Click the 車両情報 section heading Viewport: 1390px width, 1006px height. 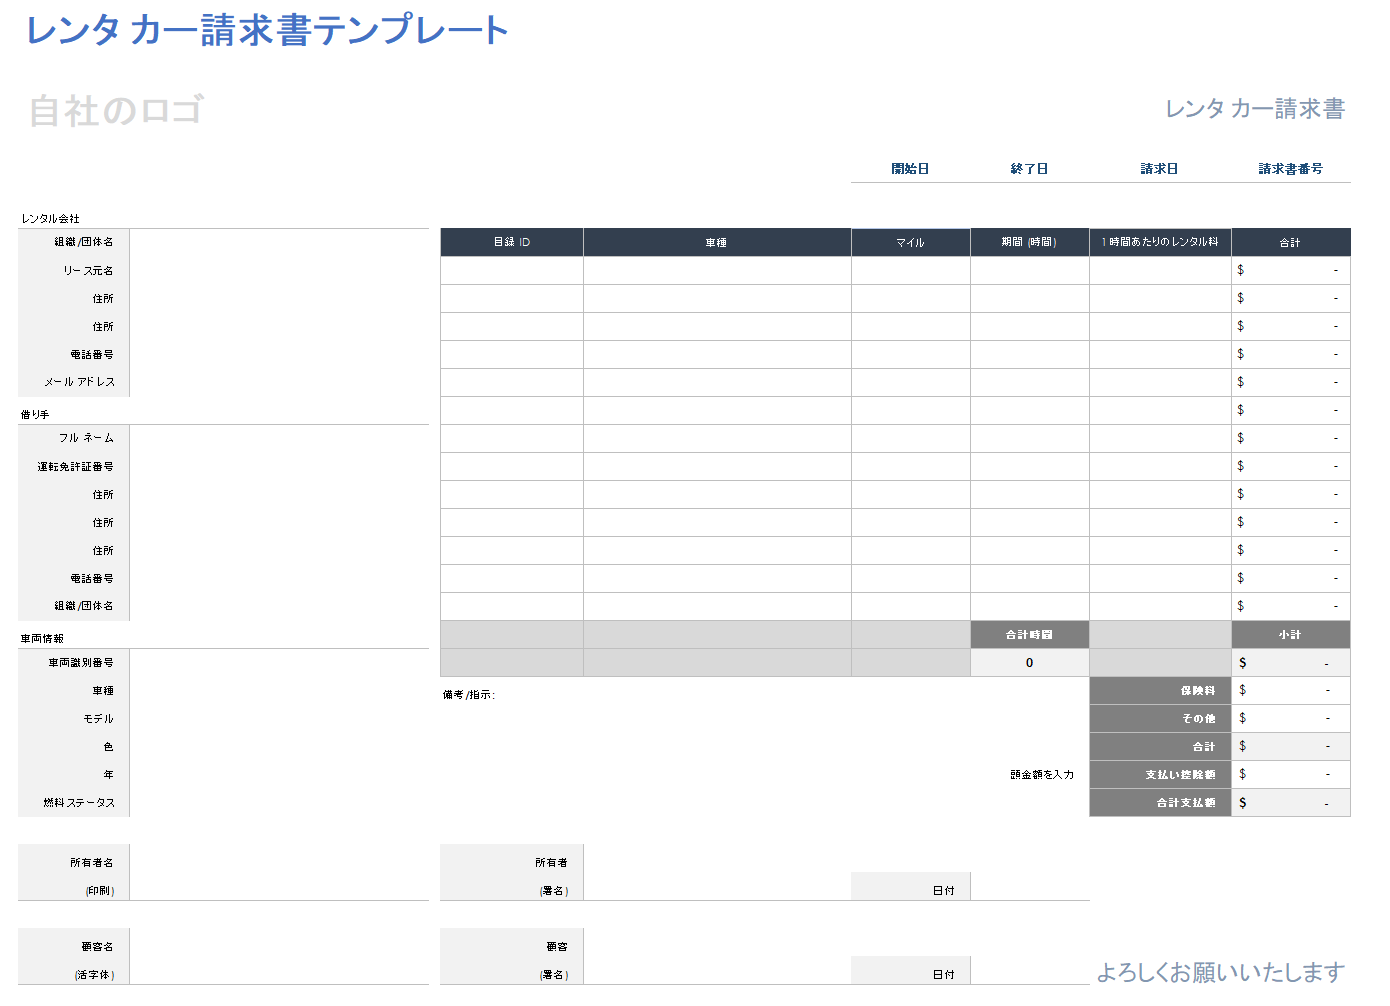(42, 638)
